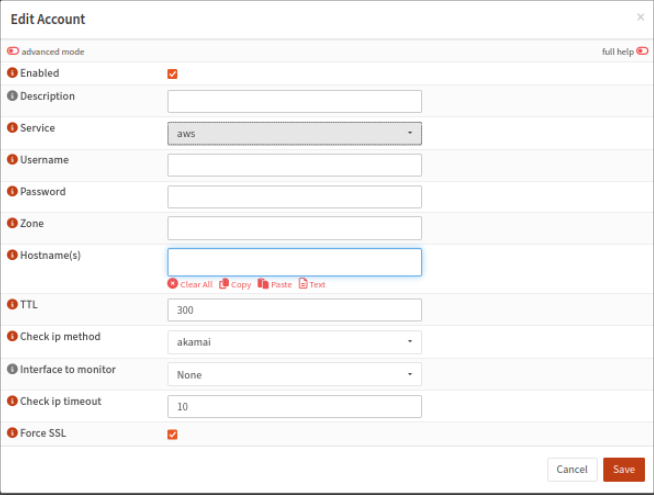Uncheck the Enabled checkbox

[x=172, y=74]
